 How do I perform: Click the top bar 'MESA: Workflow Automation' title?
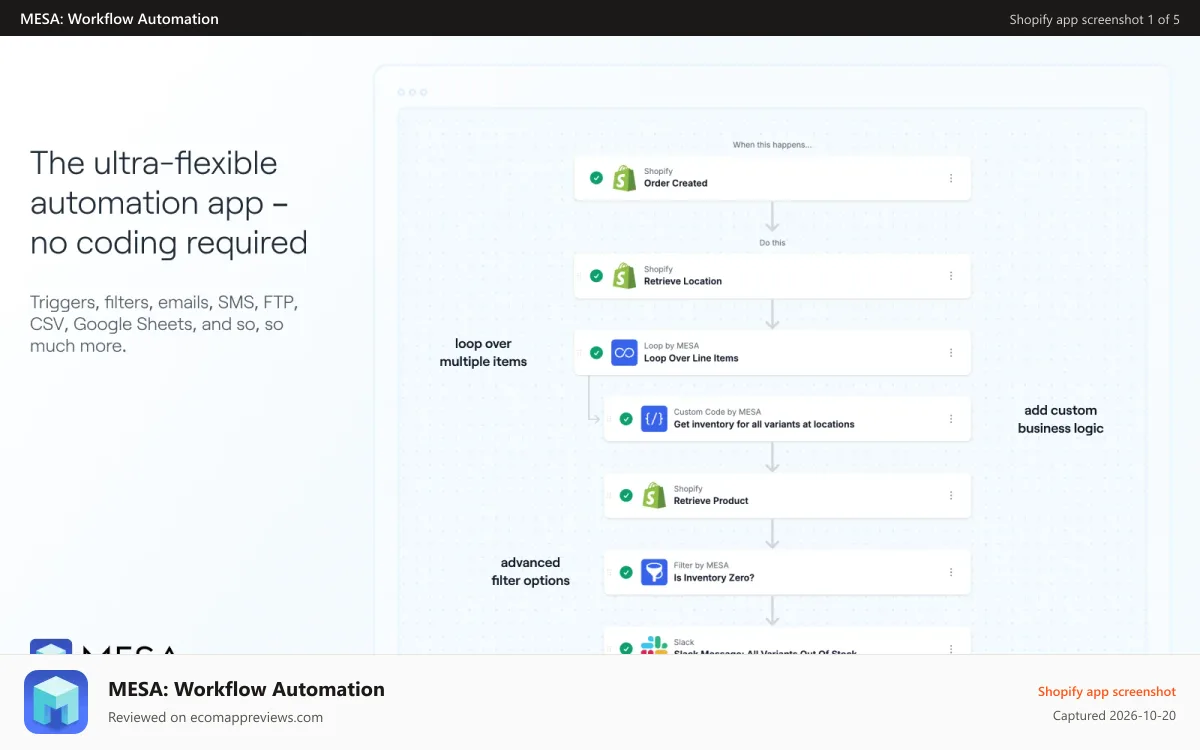coord(119,19)
